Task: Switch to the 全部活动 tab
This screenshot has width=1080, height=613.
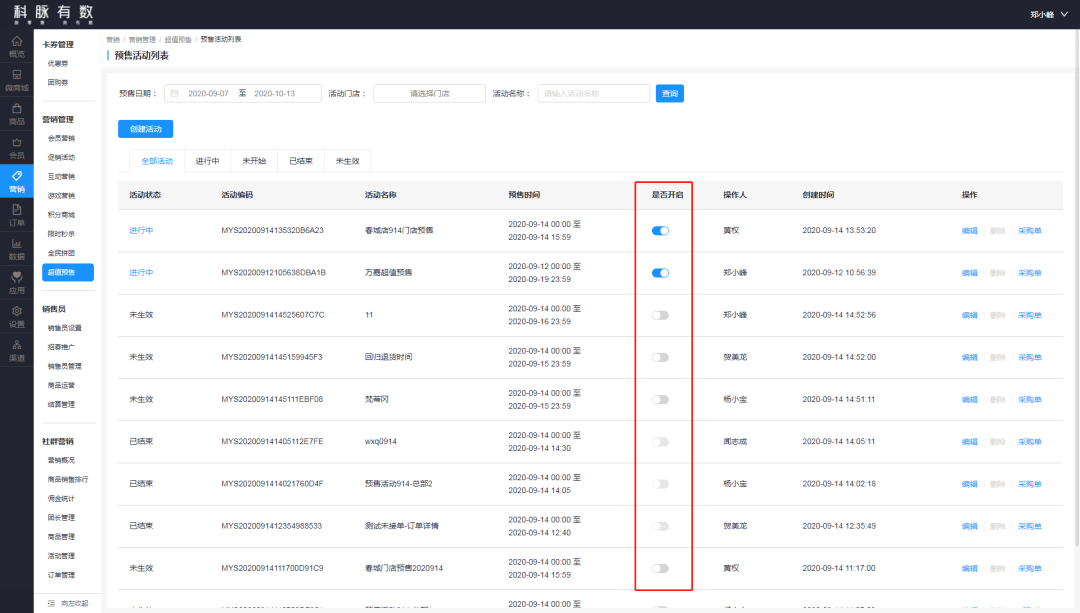Action: pyautogui.click(x=157, y=160)
